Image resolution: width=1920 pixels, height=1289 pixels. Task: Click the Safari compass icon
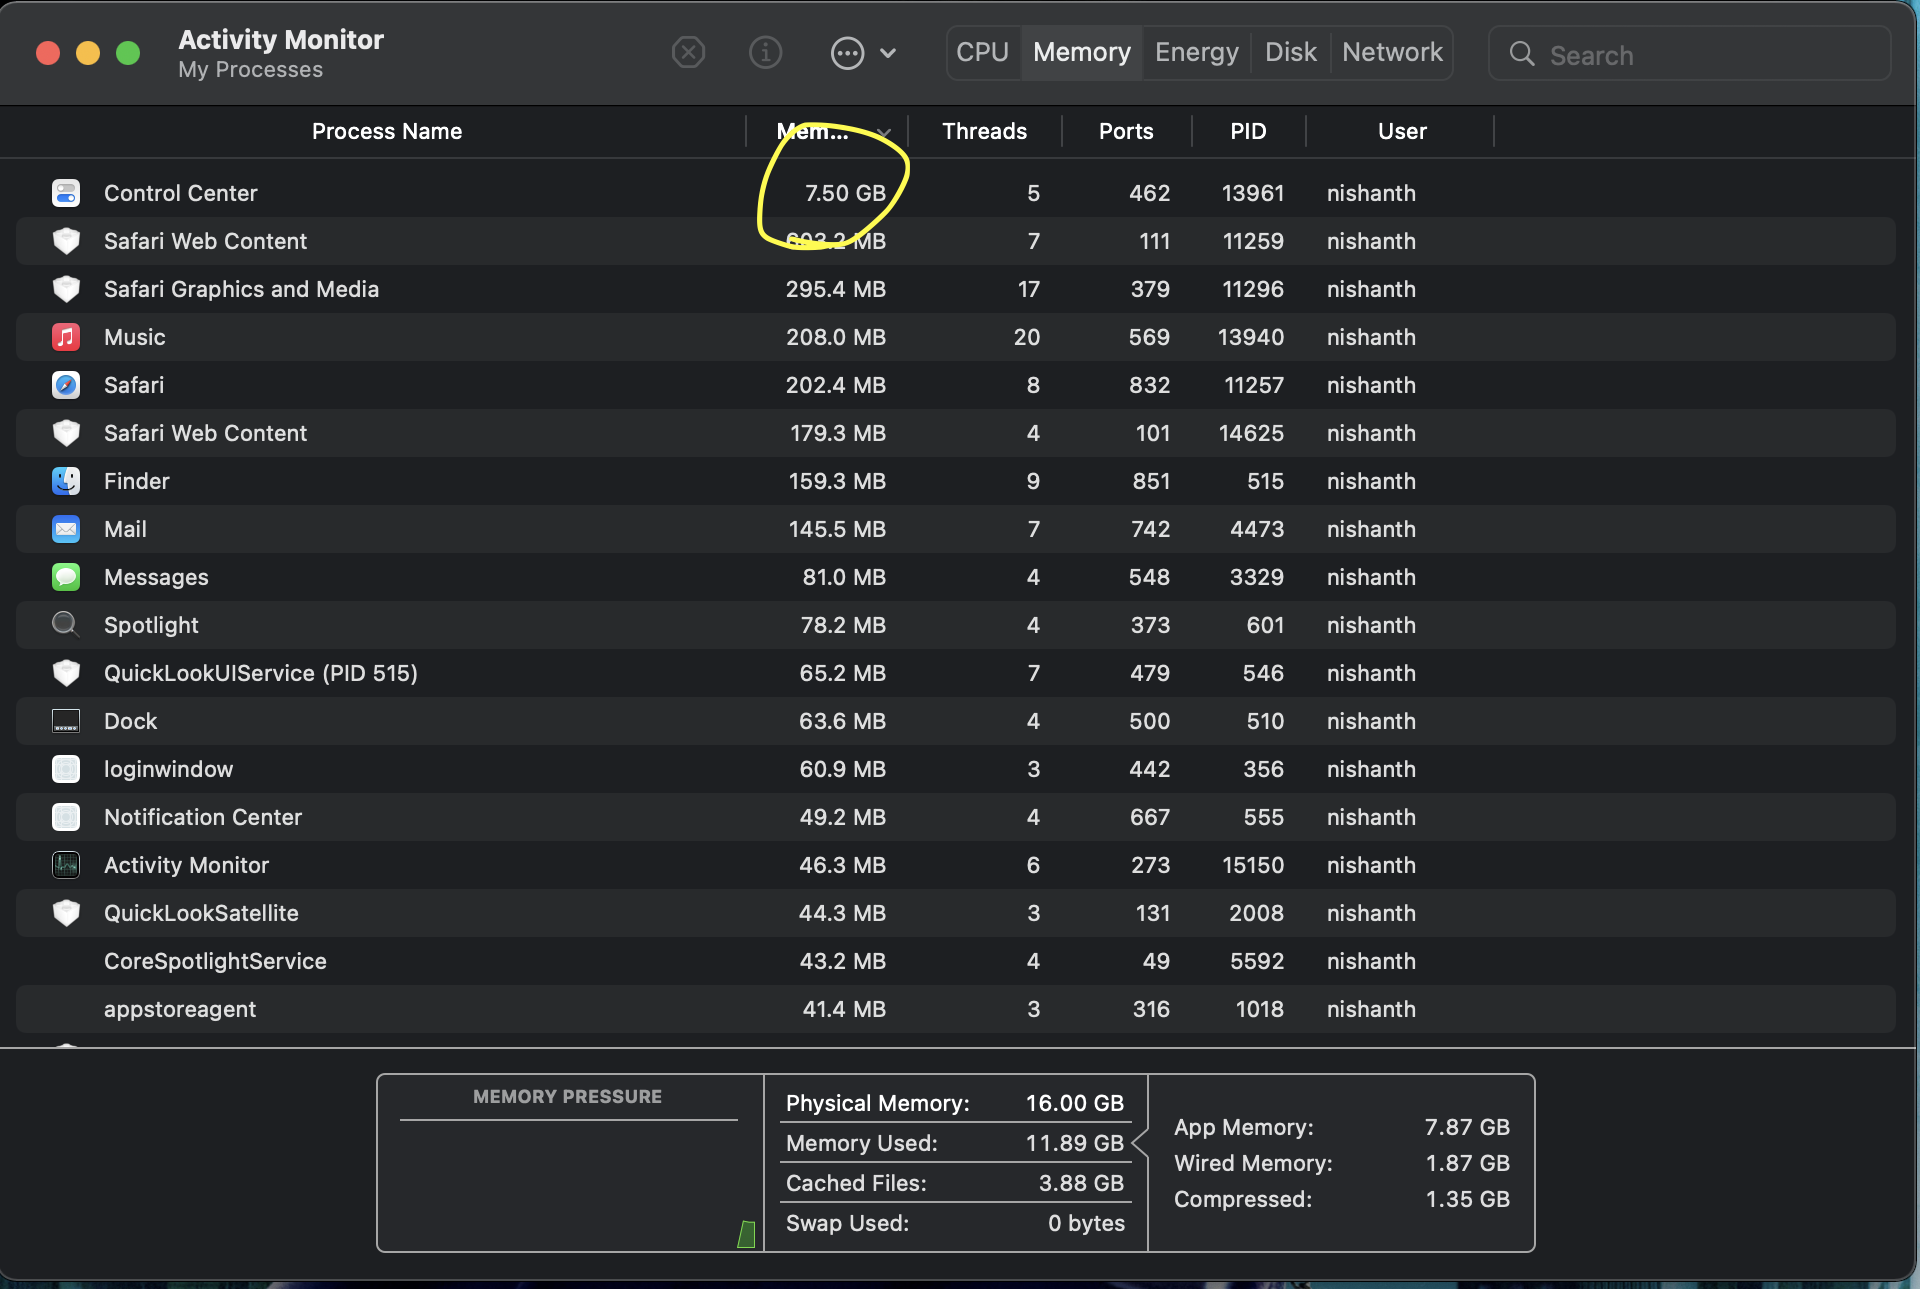66,385
